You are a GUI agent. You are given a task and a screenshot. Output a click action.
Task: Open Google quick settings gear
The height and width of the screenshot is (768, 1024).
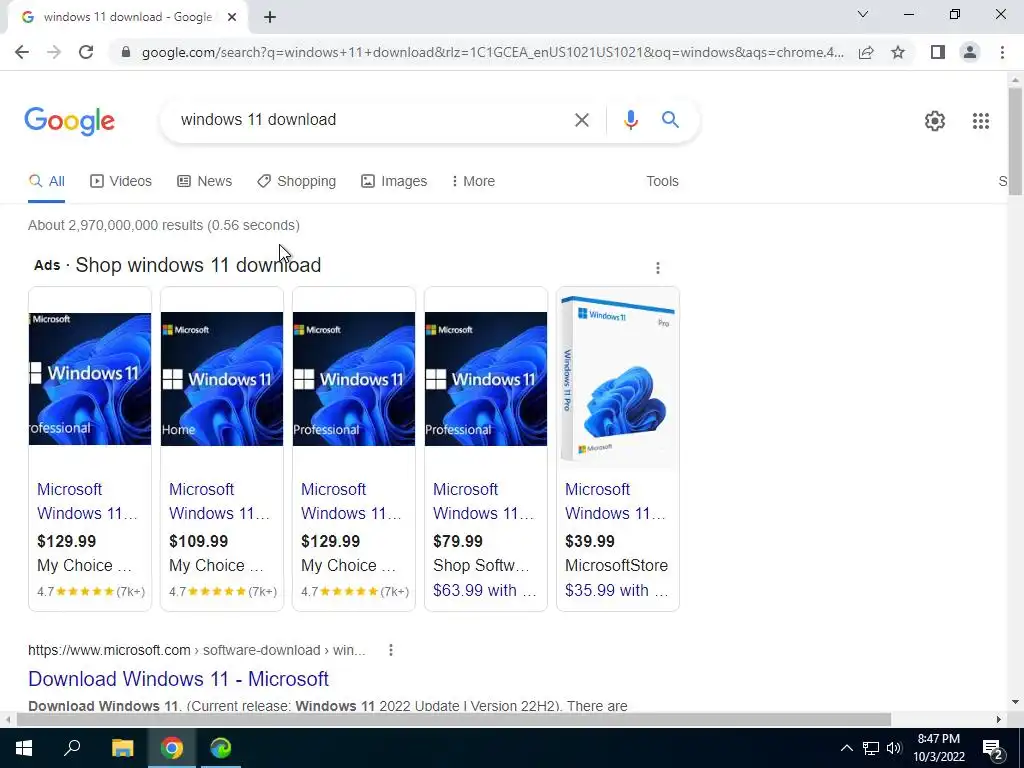pos(935,121)
